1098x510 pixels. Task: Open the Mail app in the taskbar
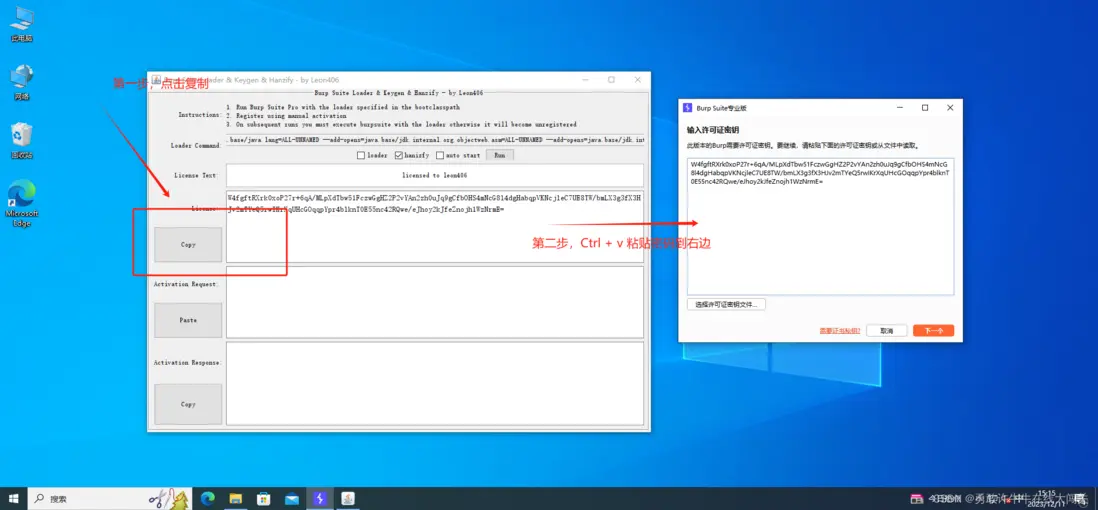coord(291,498)
